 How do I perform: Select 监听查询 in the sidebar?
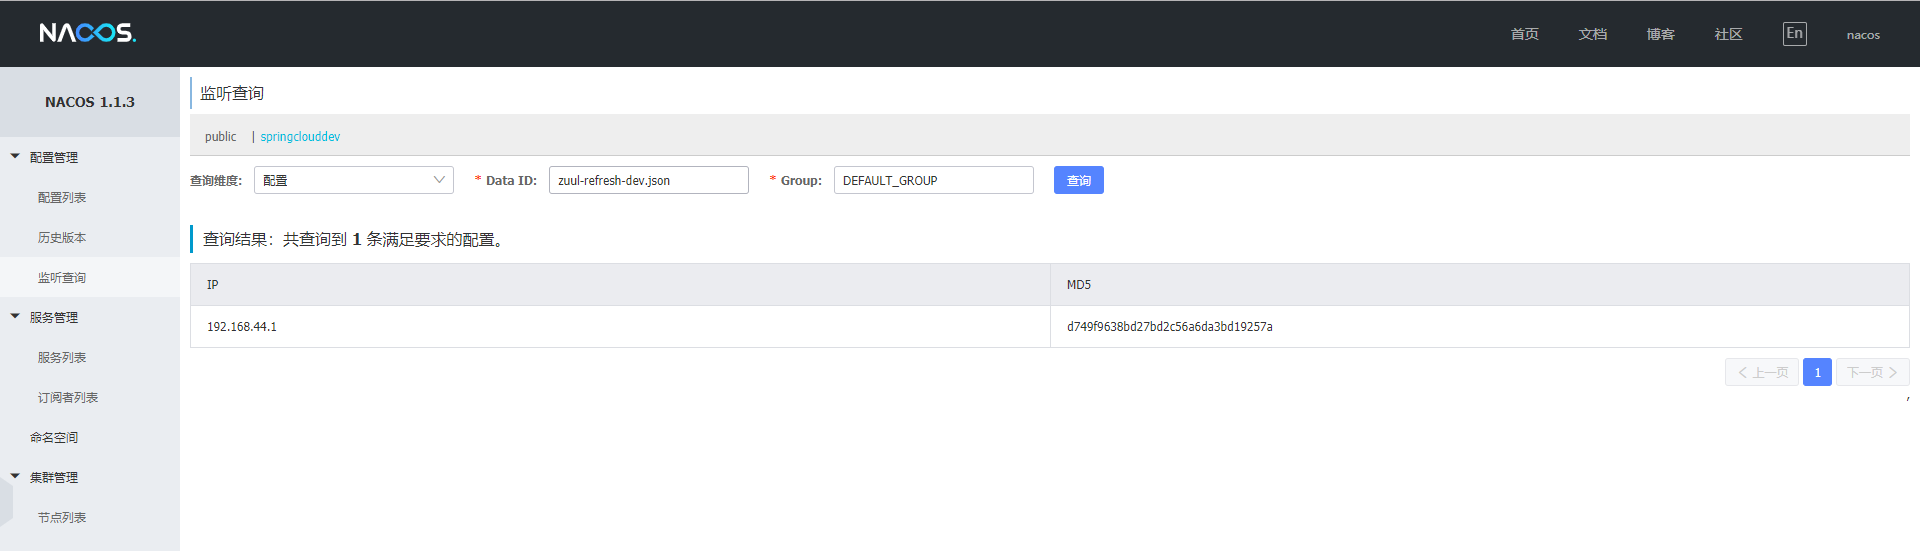pyautogui.click(x=62, y=278)
